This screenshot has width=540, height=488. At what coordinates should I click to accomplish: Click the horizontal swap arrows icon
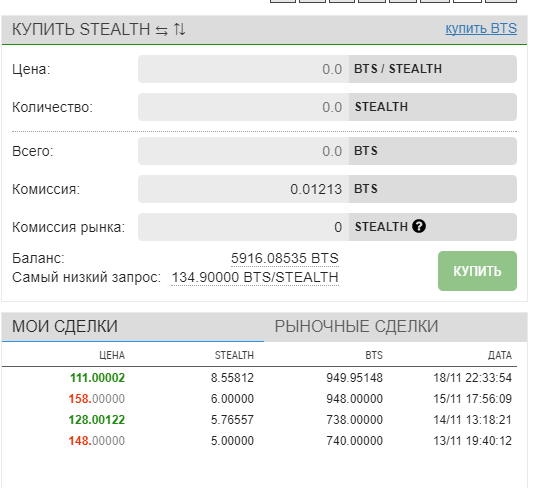tap(162, 30)
